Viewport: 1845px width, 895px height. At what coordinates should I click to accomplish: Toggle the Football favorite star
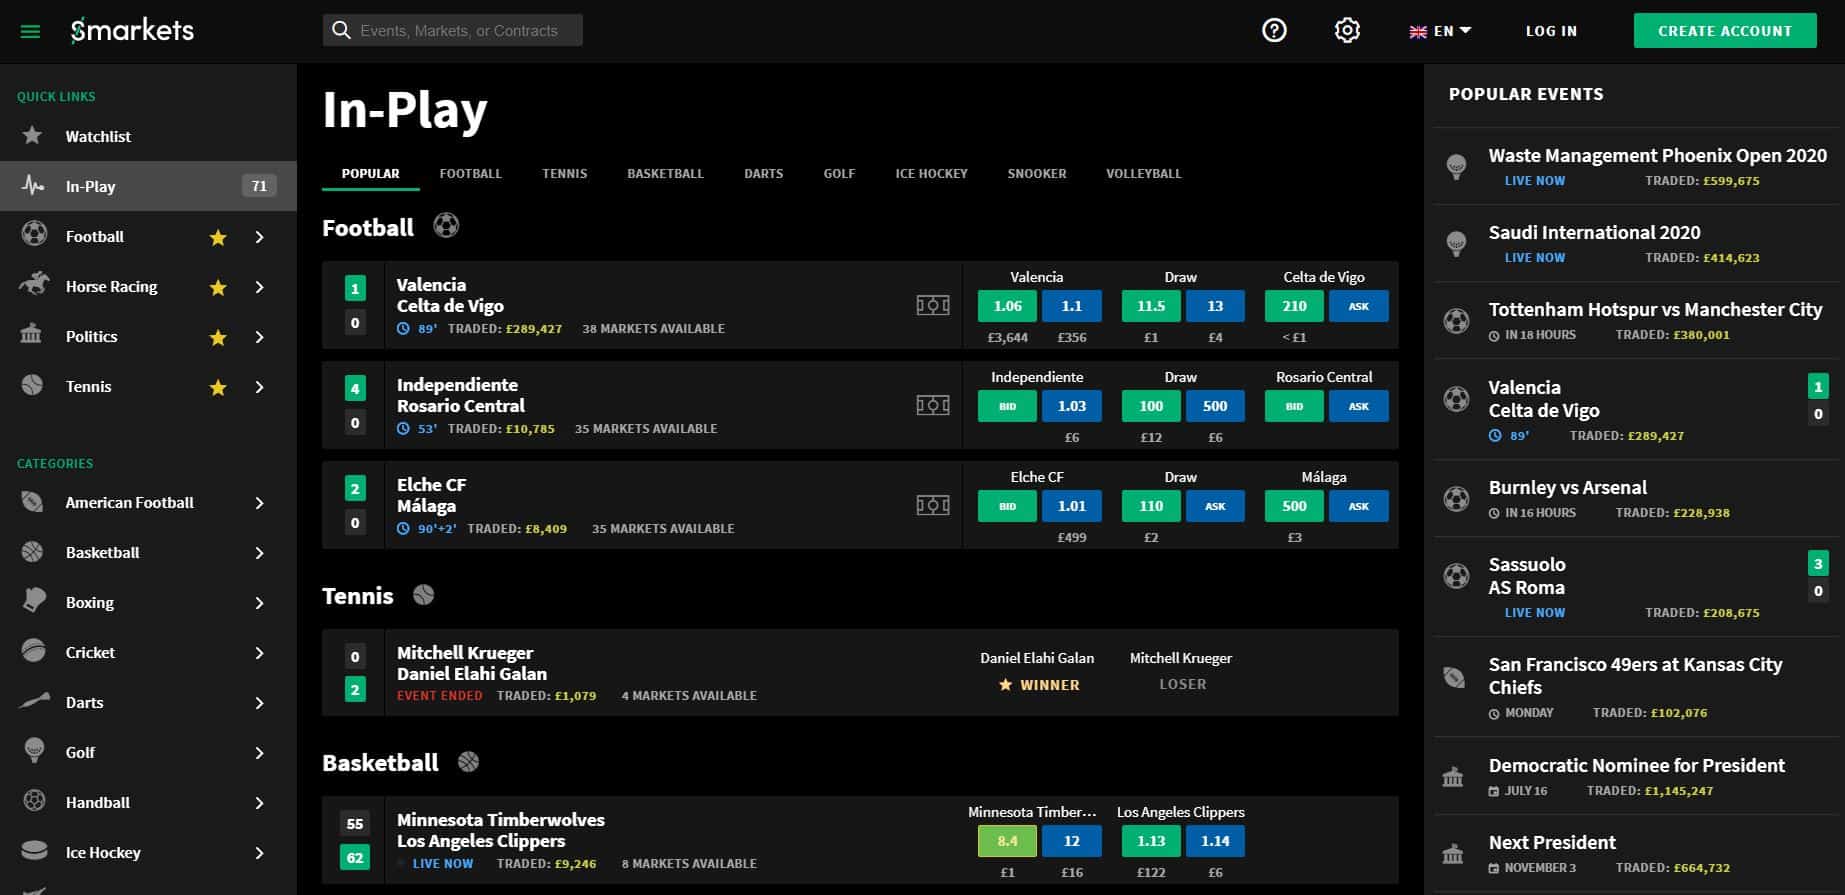[x=218, y=237]
